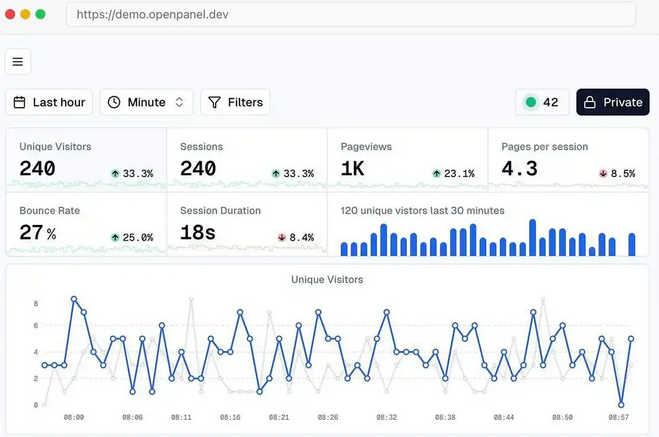Click the calendar icon in Last hour
659x437 pixels.
(19, 102)
